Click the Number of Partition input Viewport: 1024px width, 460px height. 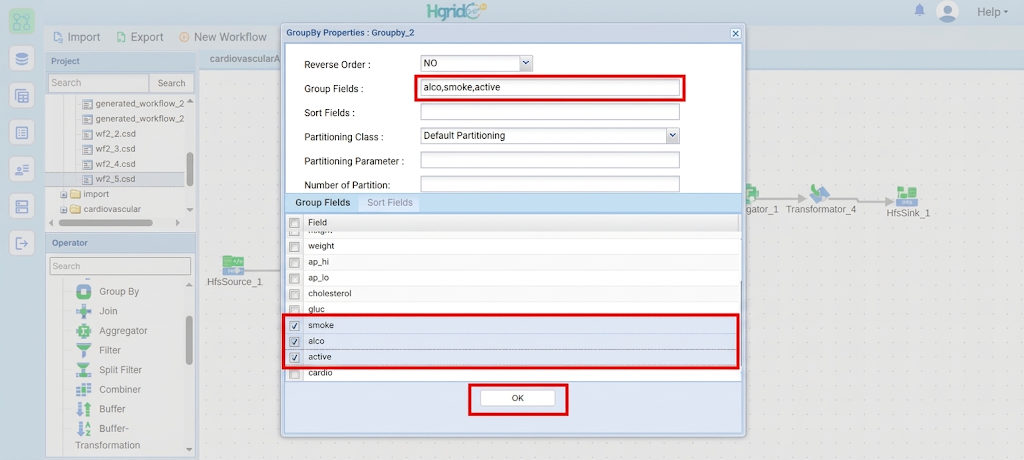click(x=550, y=184)
